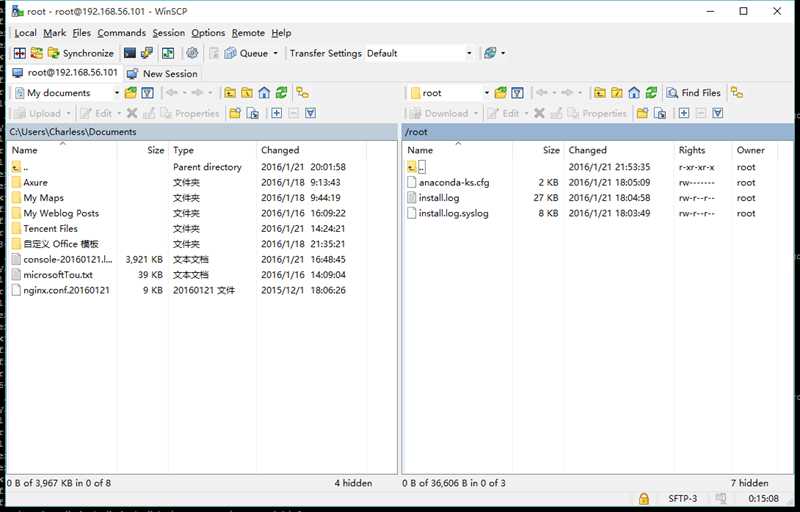Expand the arrow next to globe session icon
Screen dimensions: 800x512
(503, 53)
